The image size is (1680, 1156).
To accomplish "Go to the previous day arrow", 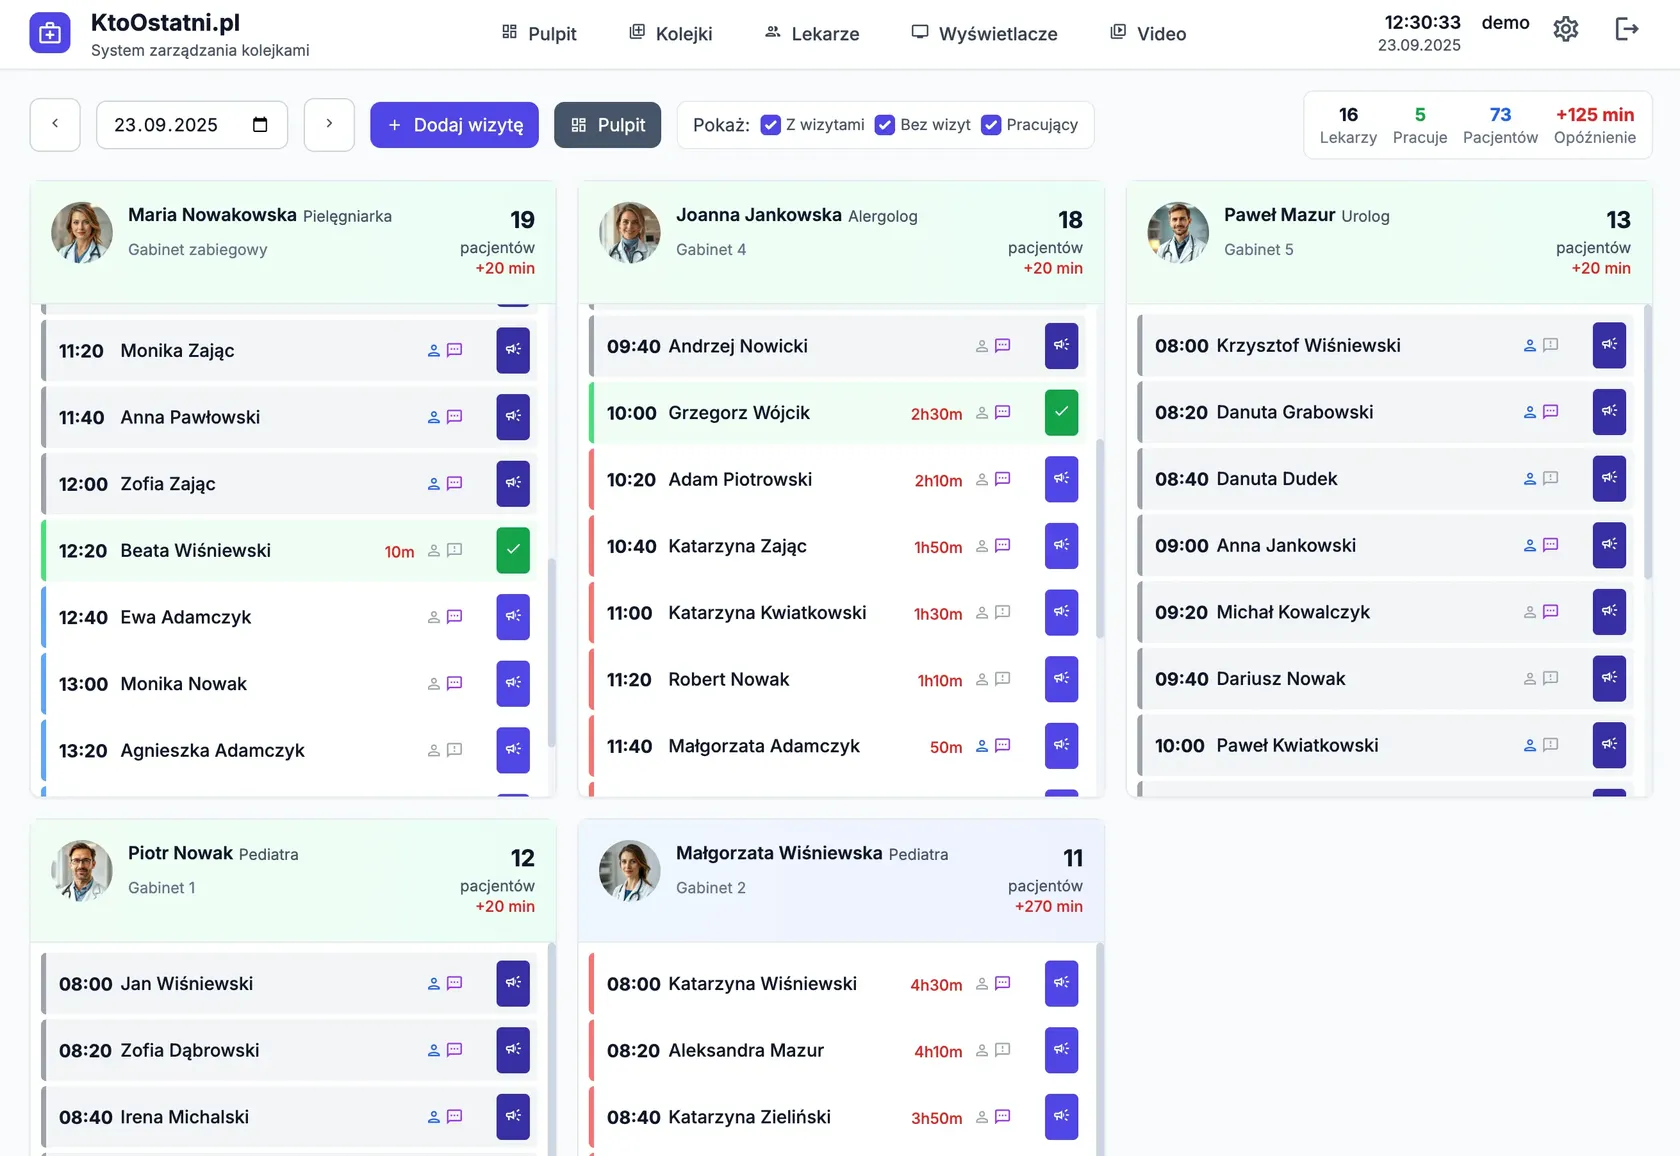I will [x=55, y=125].
